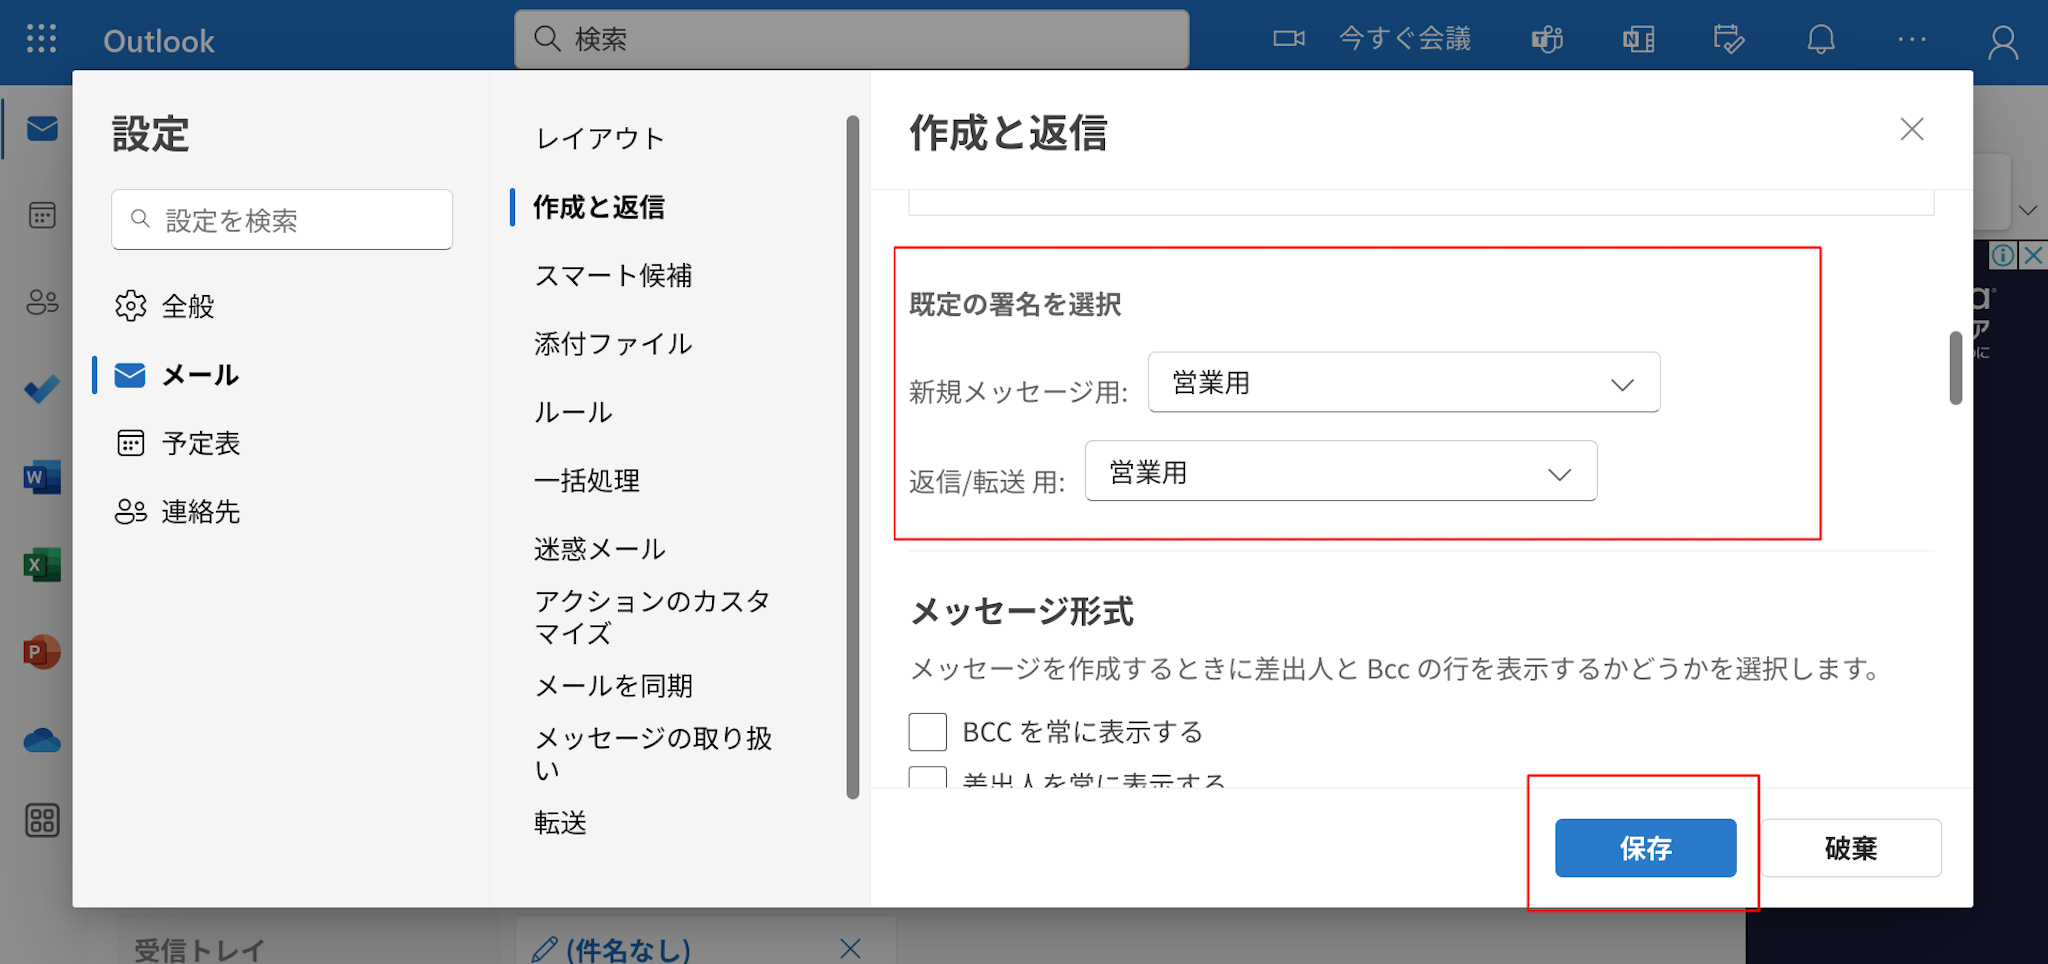Screen dimensions: 2048x964
Task: Select the スマート候補 settings menu item
Action: (613, 275)
